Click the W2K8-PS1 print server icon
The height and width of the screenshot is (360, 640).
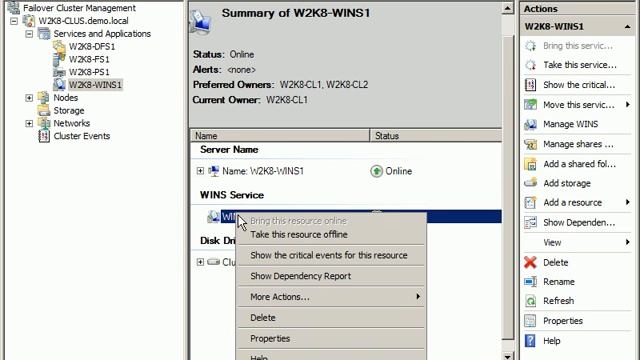click(59, 72)
